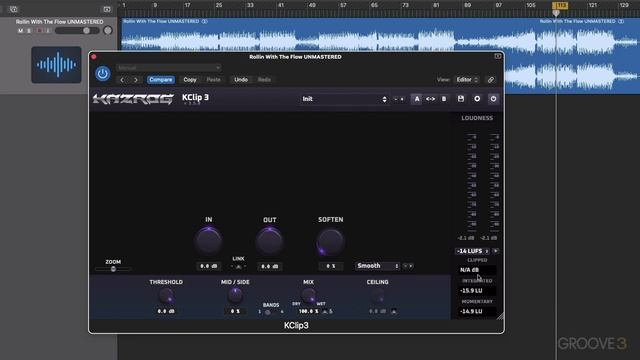The width and height of the screenshot is (640, 360).
Task: Click track header right toolbar icon
Action: pyautogui.click(x=107, y=9)
